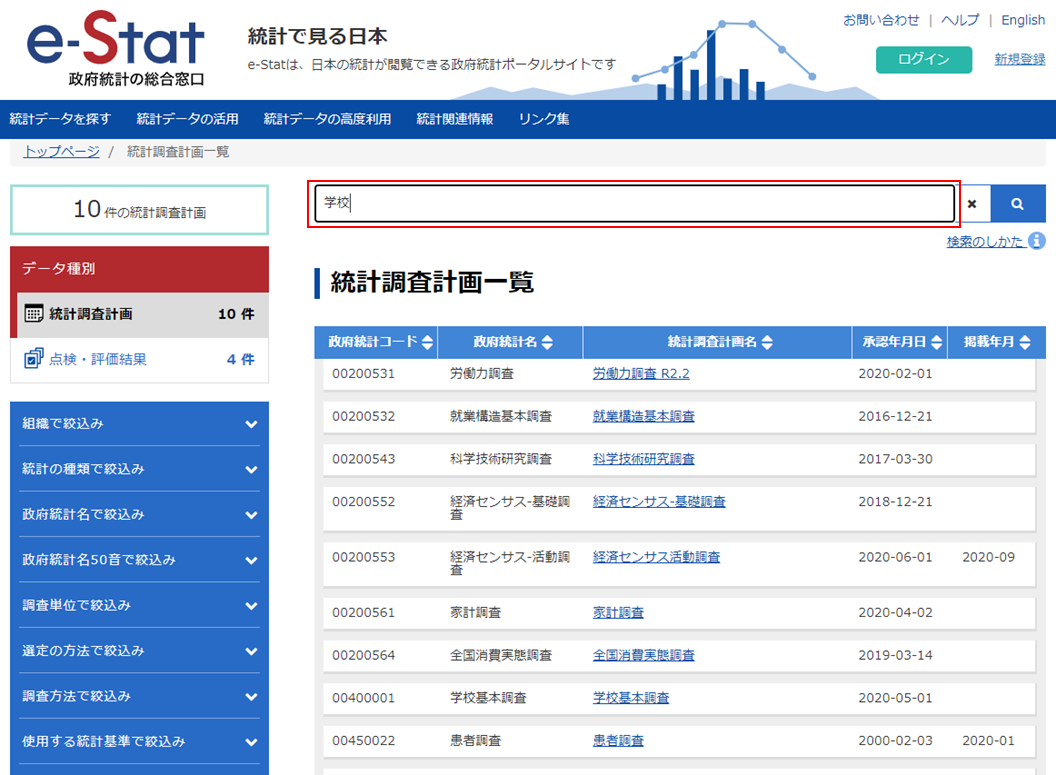The height and width of the screenshot is (775, 1056).
Task: Sort by 承認年月日 arrows
Action: [936, 342]
